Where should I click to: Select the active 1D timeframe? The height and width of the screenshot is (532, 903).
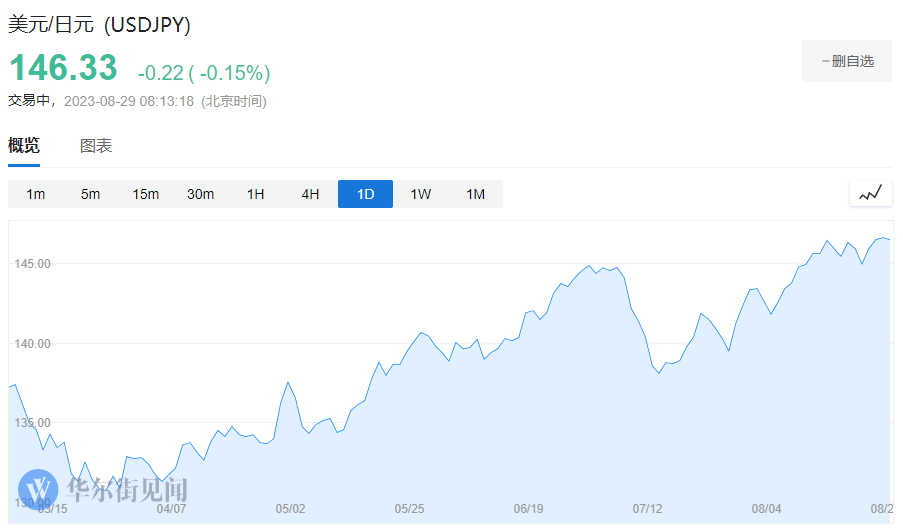(366, 194)
